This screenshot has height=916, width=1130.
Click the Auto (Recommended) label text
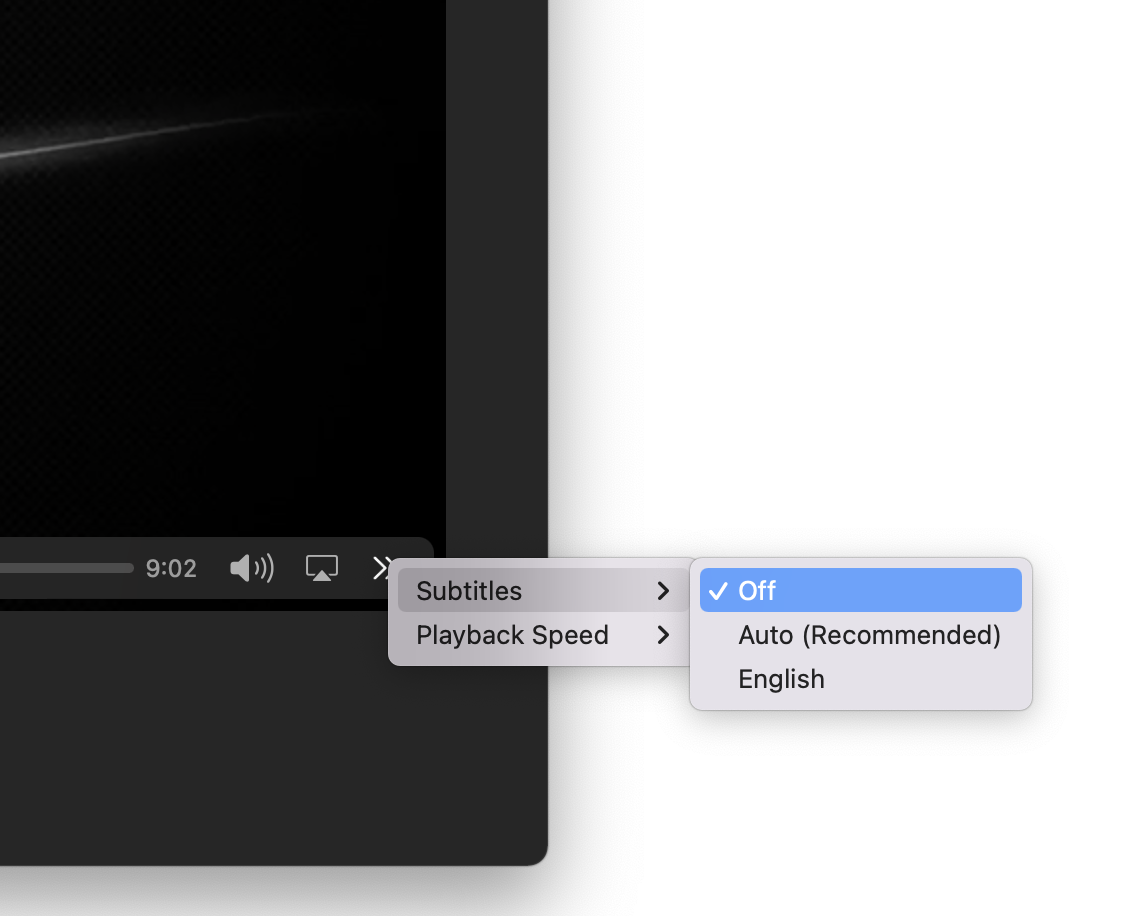(x=869, y=635)
